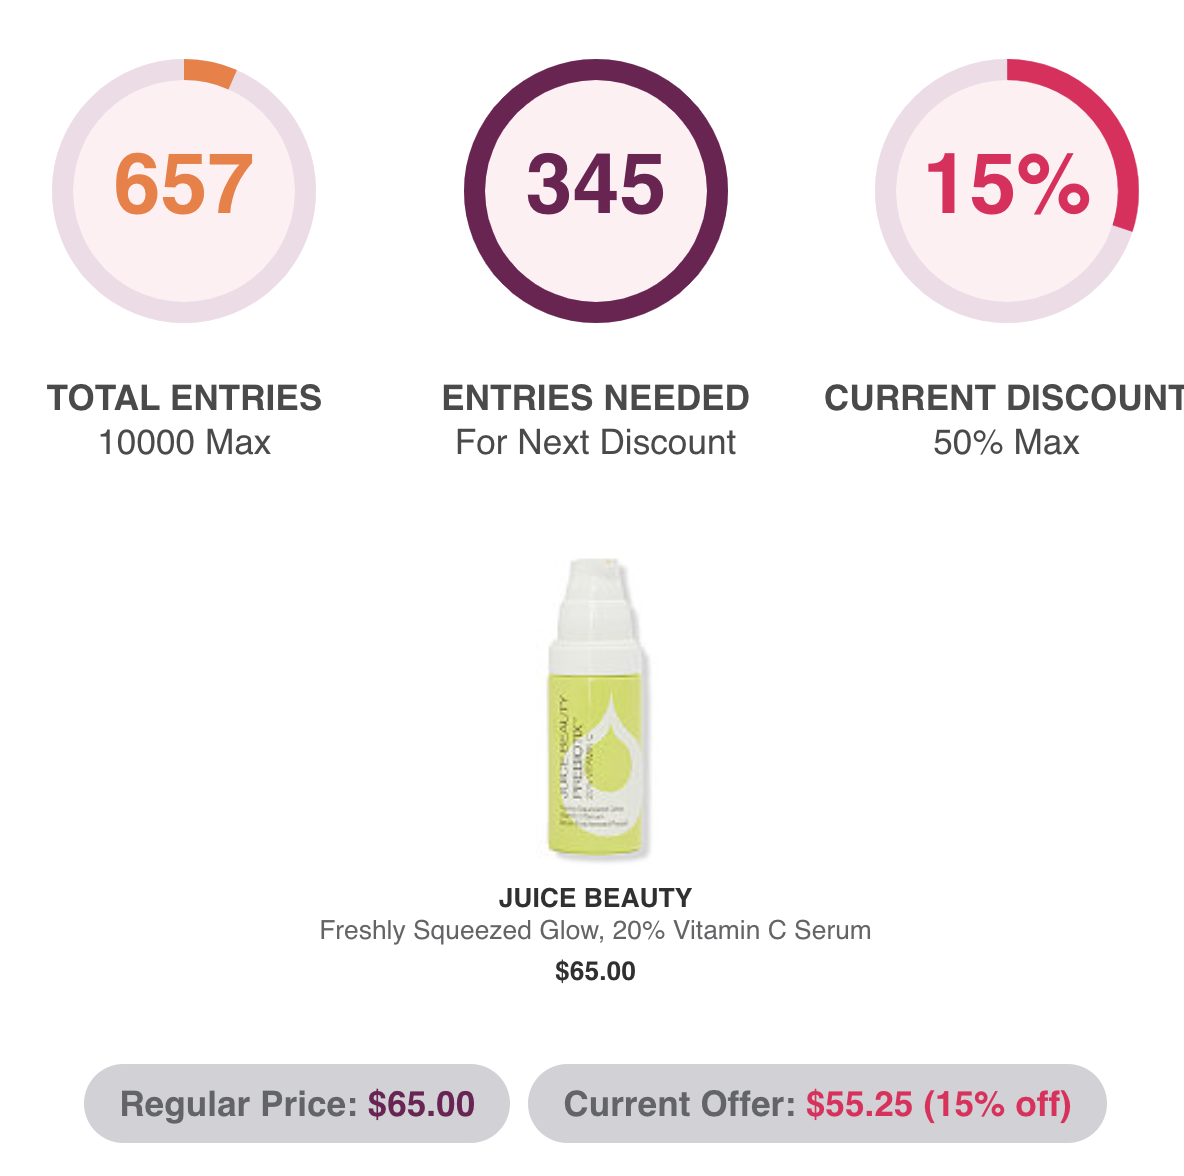Open the Juice Beauty serum product image
The height and width of the screenshot is (1176, 1184).
pyautogui.click(x=596, y=708)
